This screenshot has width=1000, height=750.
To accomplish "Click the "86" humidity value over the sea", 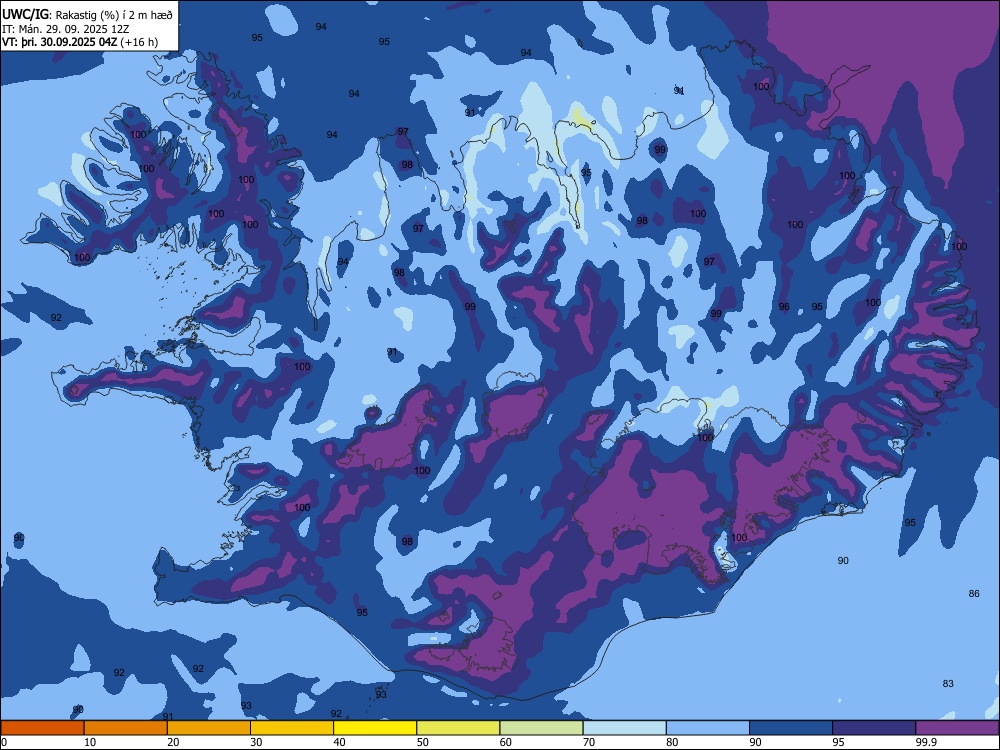I will click(x=974, y=594).
